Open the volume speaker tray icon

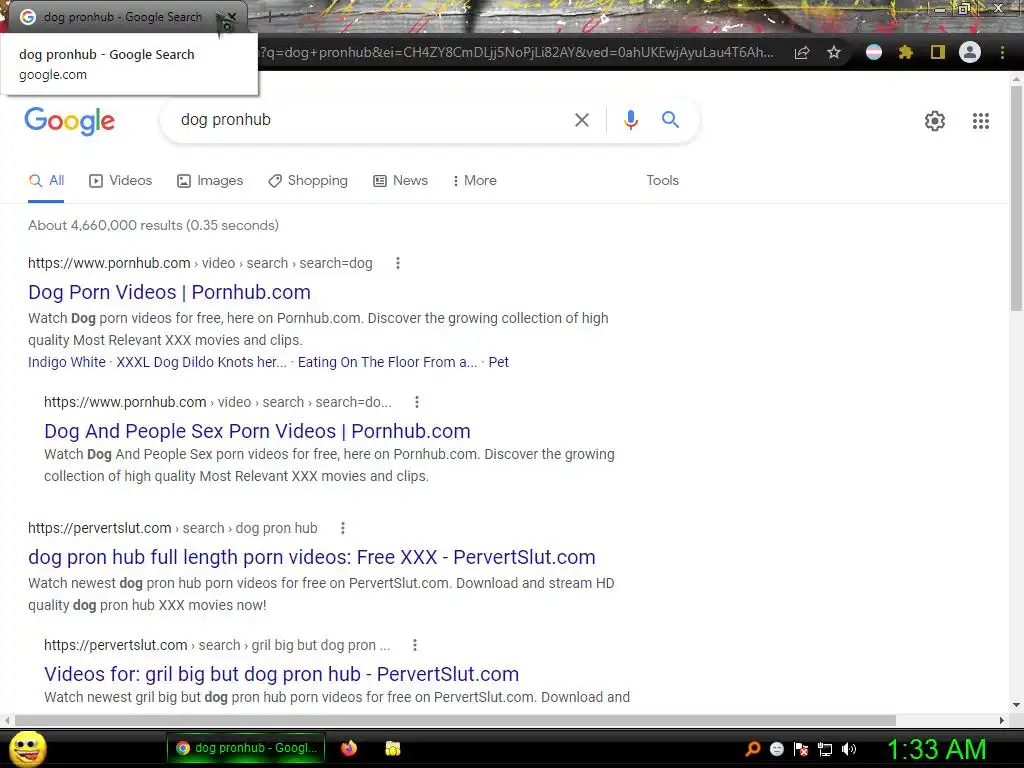849,749
